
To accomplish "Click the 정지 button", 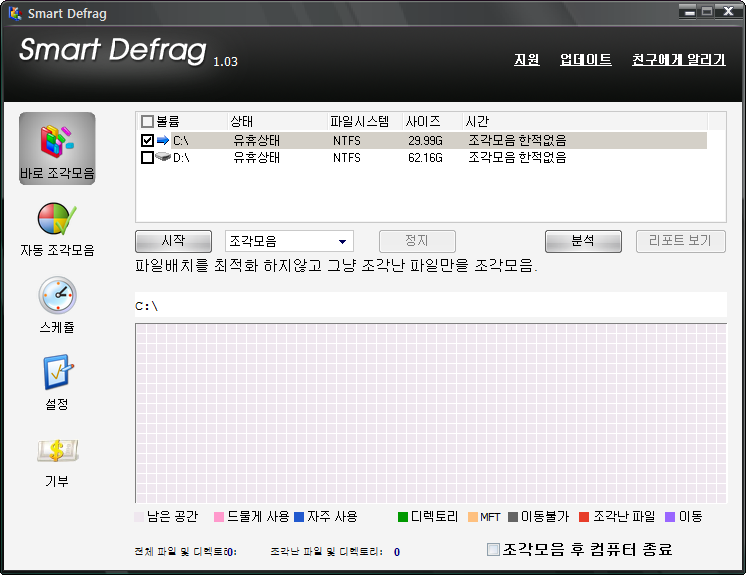I will click(x=417, y=241).
